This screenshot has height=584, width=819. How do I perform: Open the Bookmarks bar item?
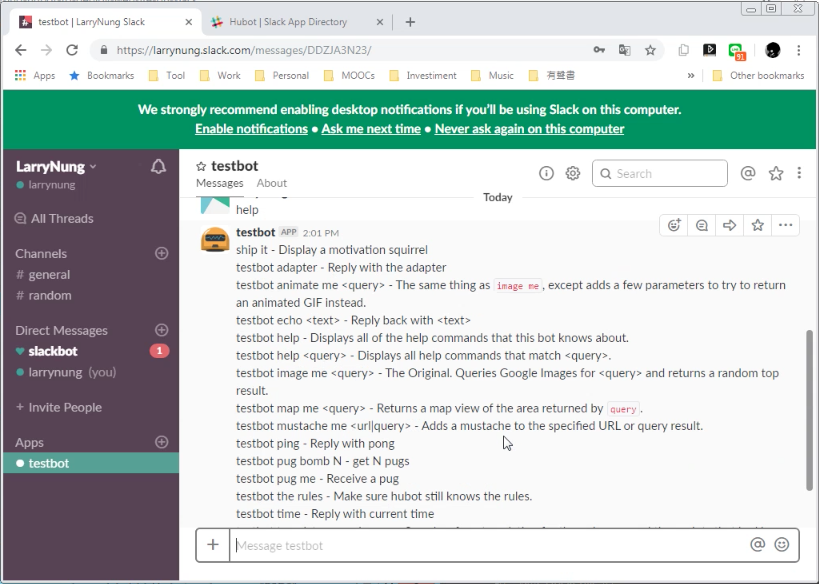pyautogui.click(x=102, y=75)
